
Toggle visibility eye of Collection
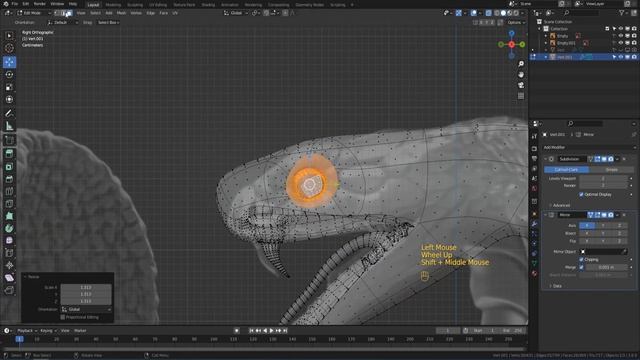[x=620, y=29]
